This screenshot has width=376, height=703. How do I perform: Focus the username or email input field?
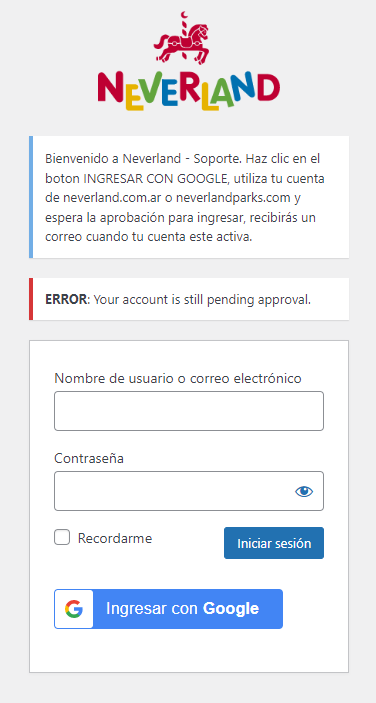coord(189,411)
